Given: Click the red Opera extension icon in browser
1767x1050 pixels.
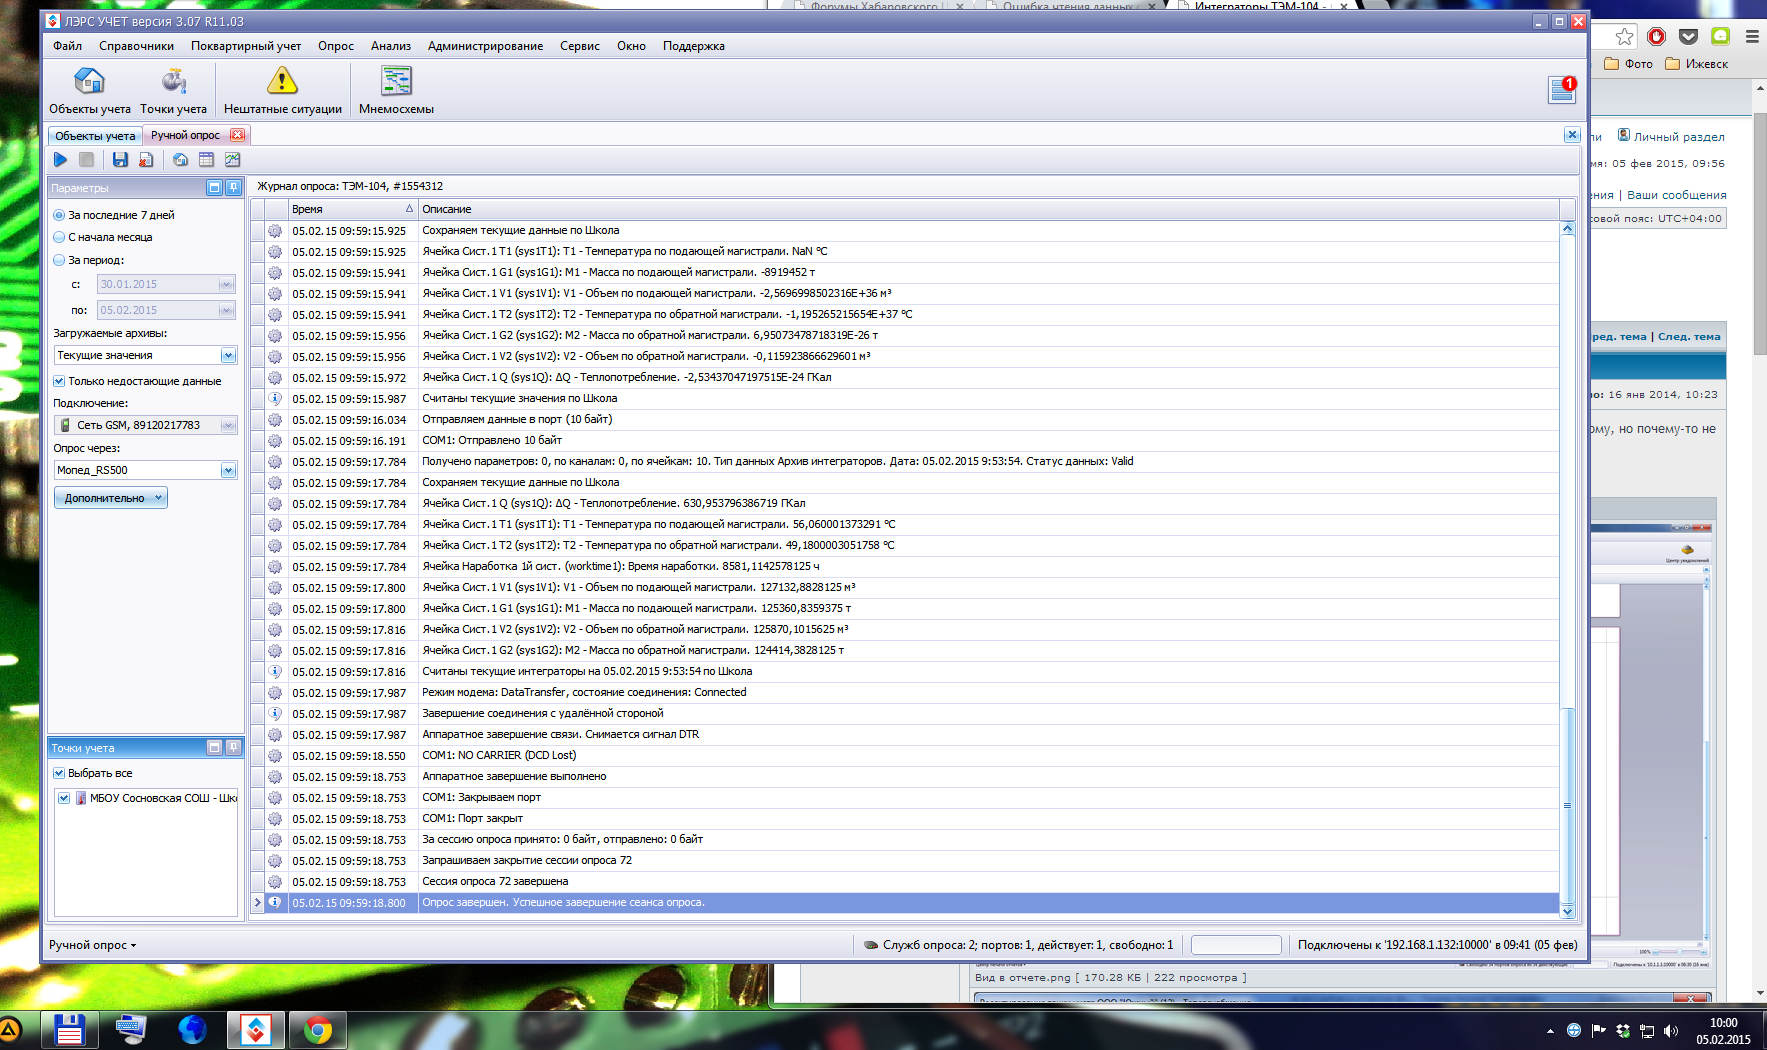Looking at the screenshot, I should pyautogui.click(x=1656, y=37).
